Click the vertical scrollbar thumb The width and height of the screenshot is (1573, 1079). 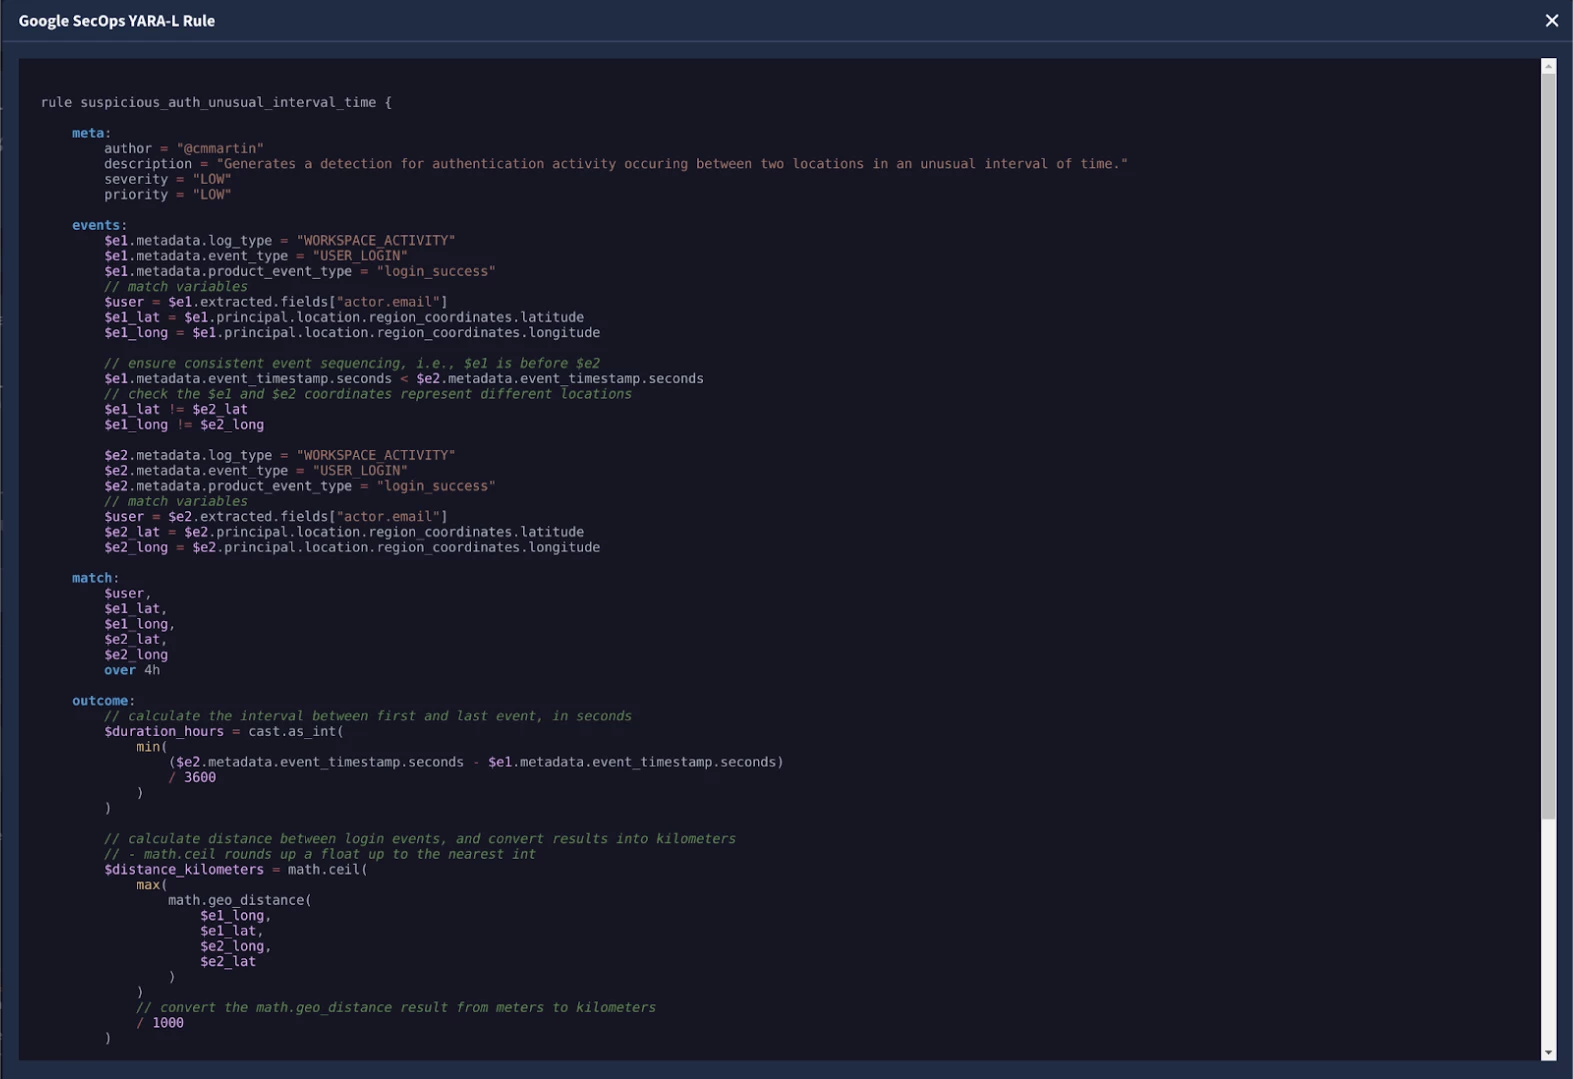tap(1548, 446)
